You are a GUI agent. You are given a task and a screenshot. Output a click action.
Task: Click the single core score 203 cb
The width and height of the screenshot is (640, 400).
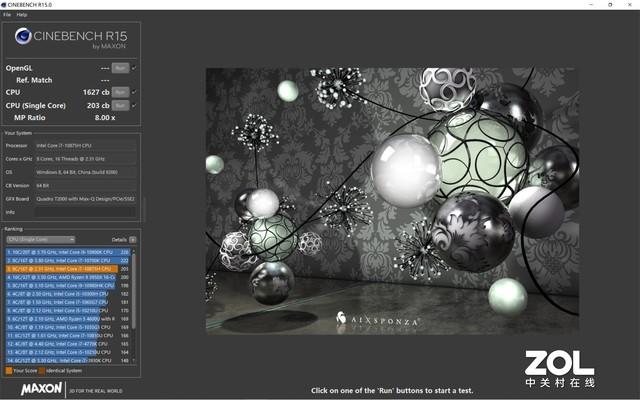98,105
